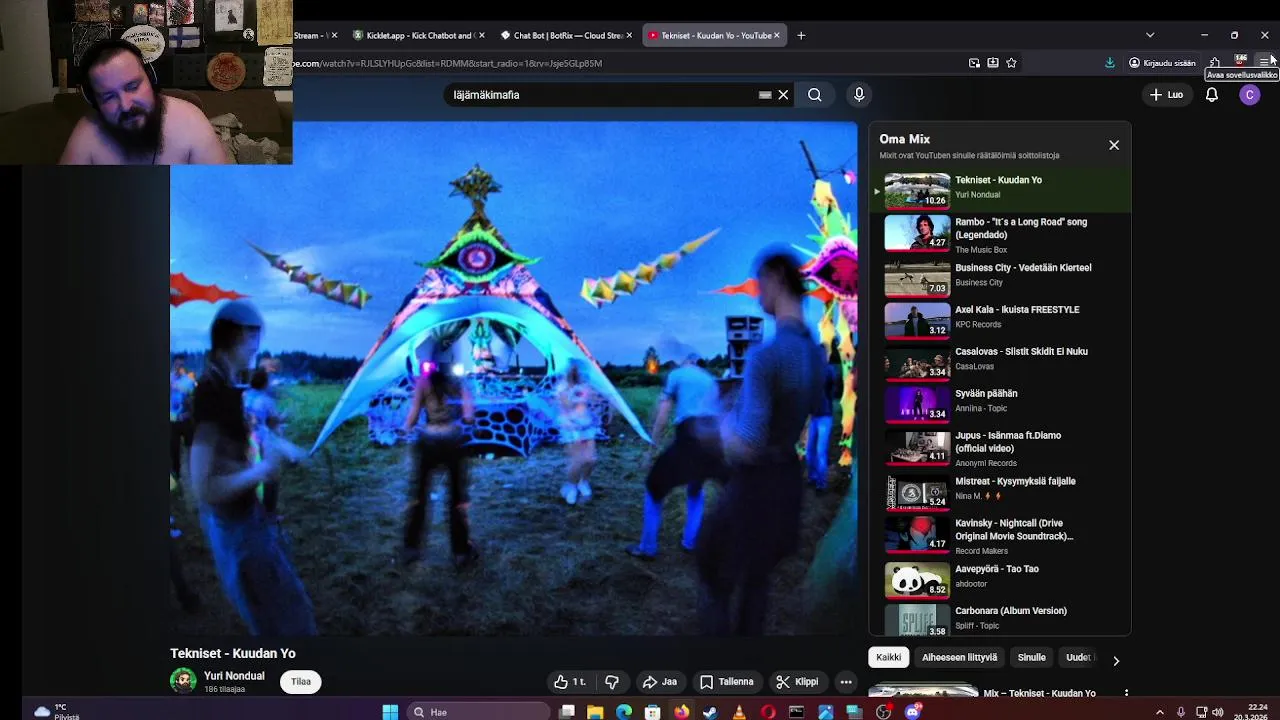This screenshot has width=1280, height=720.
Task: Open more video actions ellipsis
Action: 846,682
